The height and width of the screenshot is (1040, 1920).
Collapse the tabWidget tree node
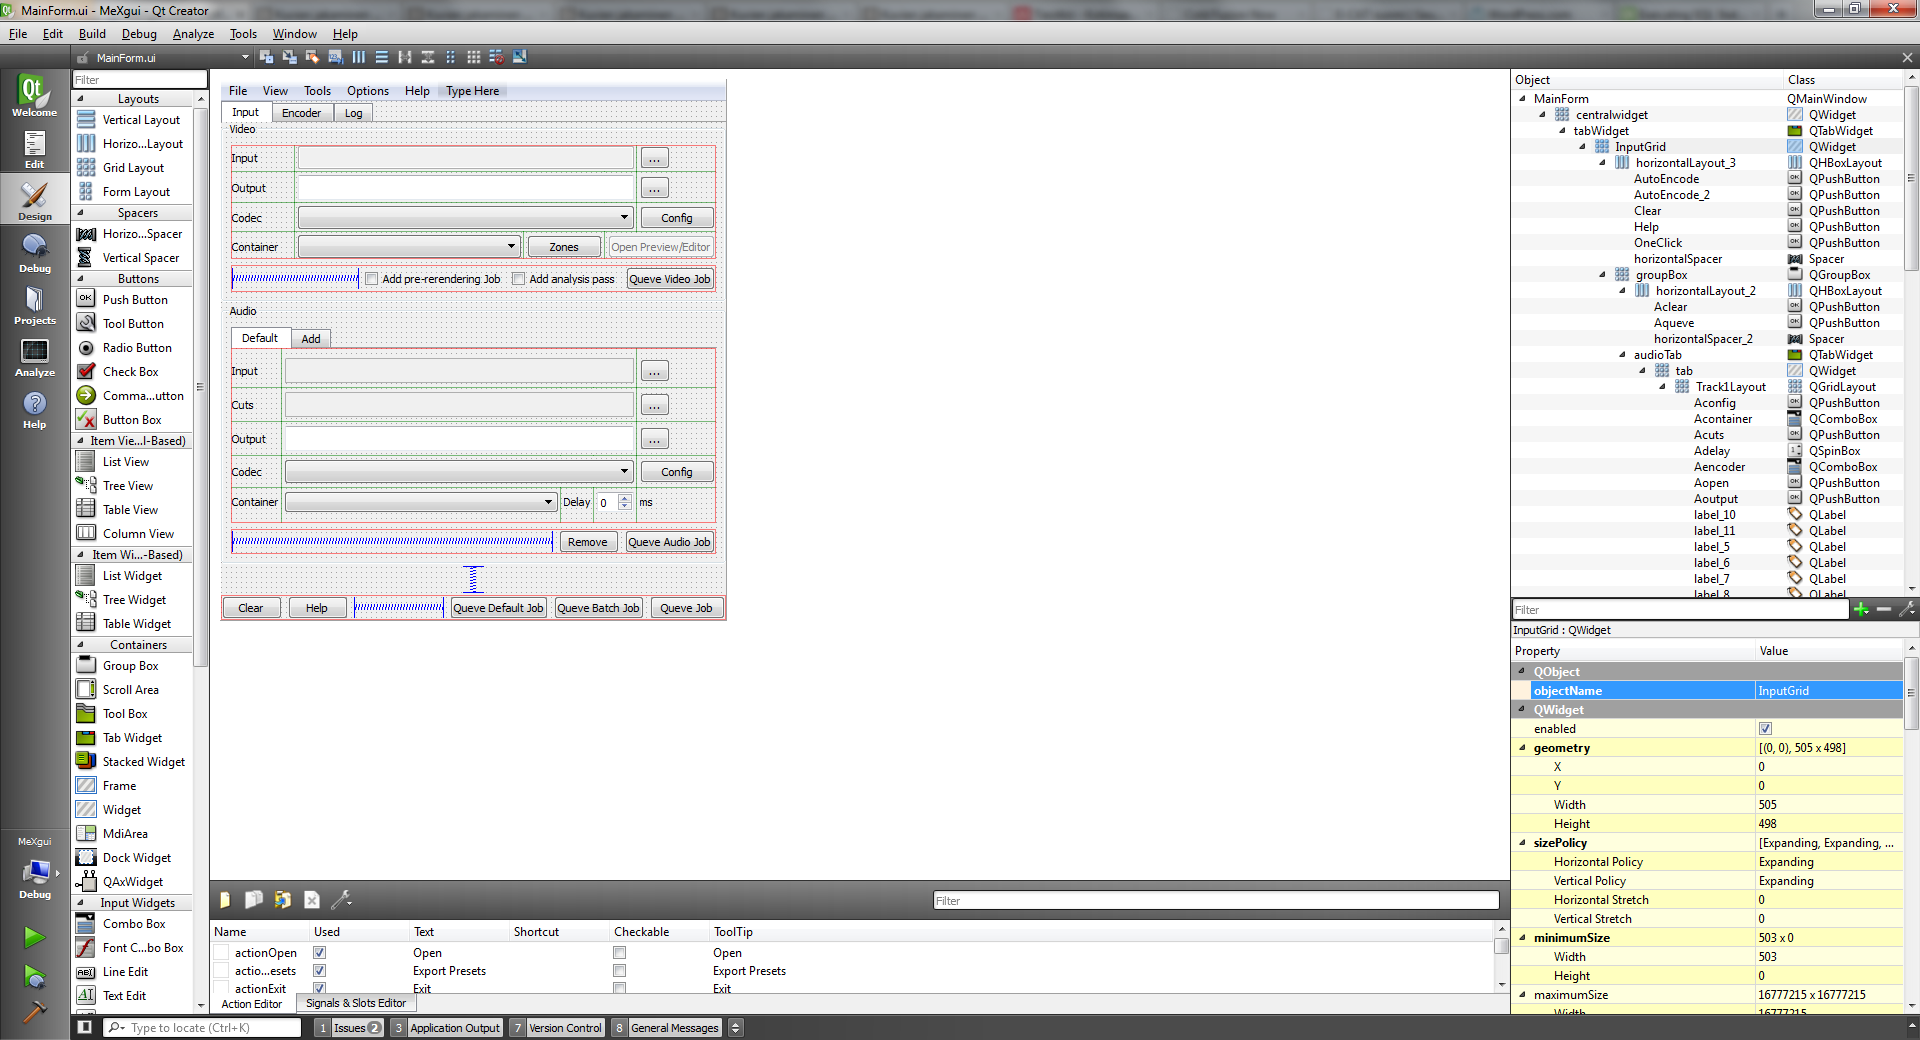pyautogui.click(x=1563, y=131)
